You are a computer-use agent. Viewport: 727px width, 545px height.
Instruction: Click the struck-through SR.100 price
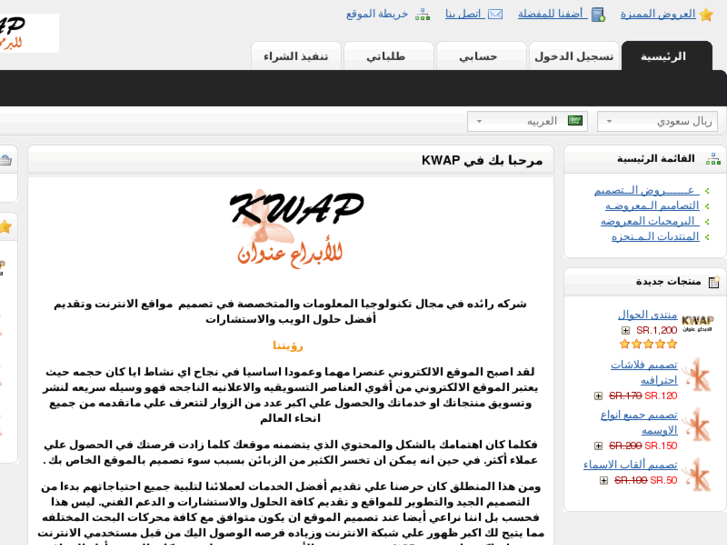click(x=631, y=480)
